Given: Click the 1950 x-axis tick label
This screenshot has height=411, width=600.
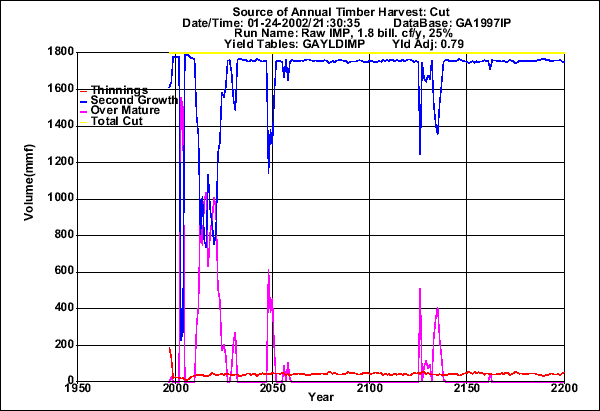Looking at the screenshot, I should point(74,388).
